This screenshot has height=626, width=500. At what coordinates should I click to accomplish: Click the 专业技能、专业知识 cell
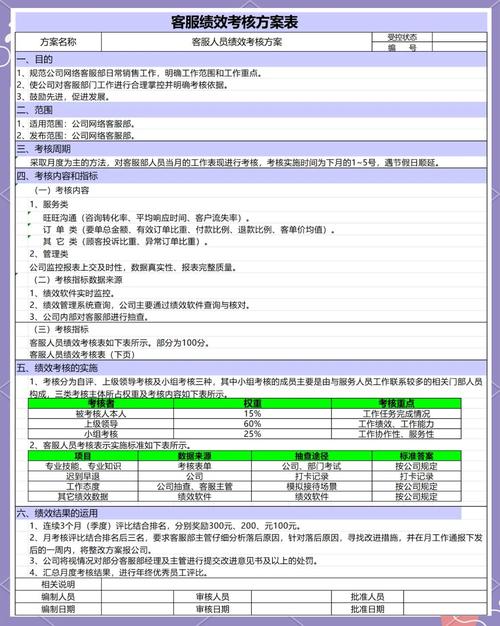[83, 466]
